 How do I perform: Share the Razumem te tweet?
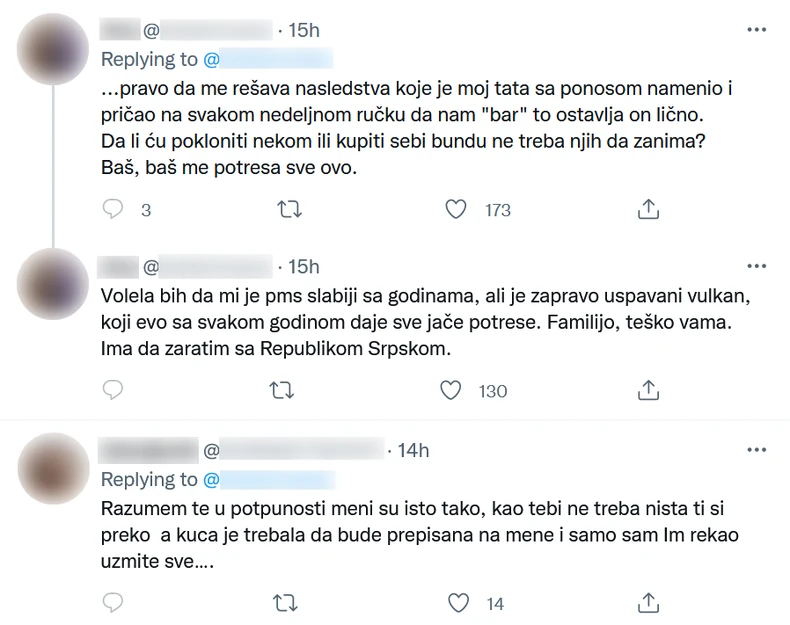[x=648, y=603]
